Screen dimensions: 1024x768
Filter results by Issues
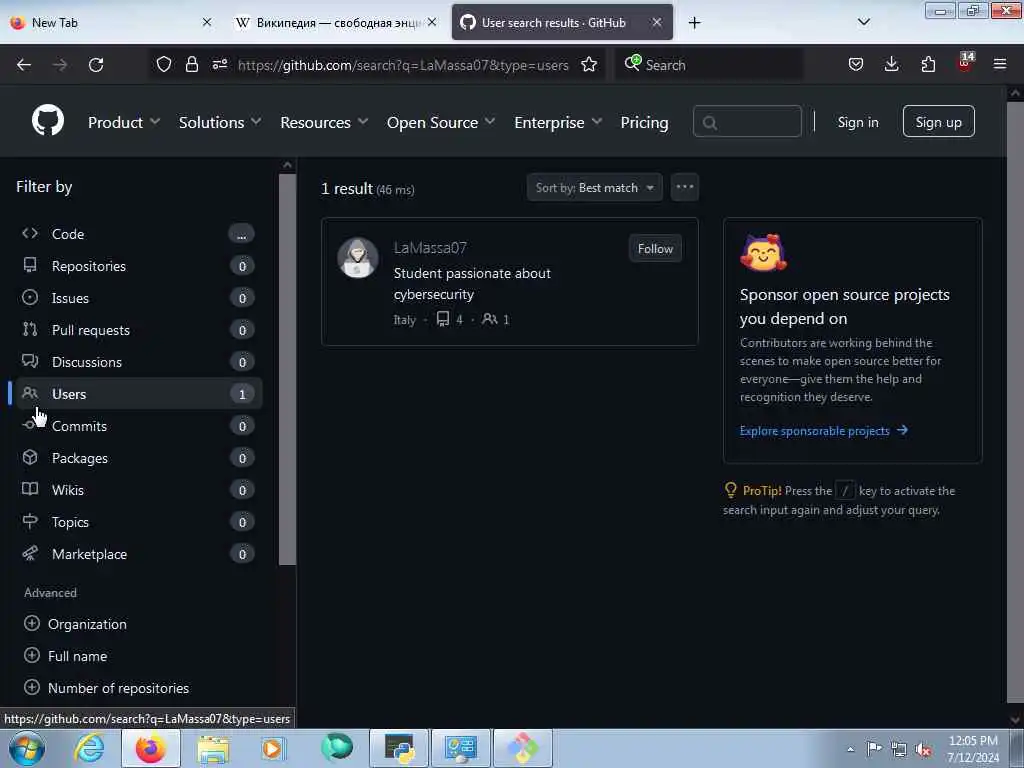click(x=139, y=298)
